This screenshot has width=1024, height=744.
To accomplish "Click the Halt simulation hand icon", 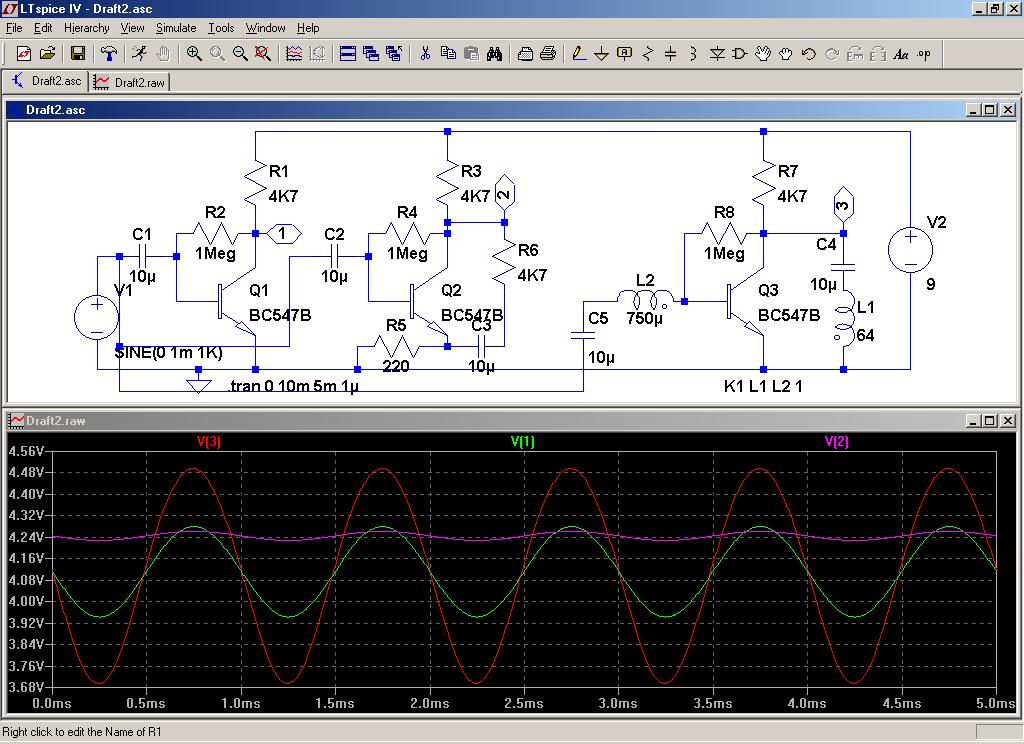I will click(x=163, y=54).
